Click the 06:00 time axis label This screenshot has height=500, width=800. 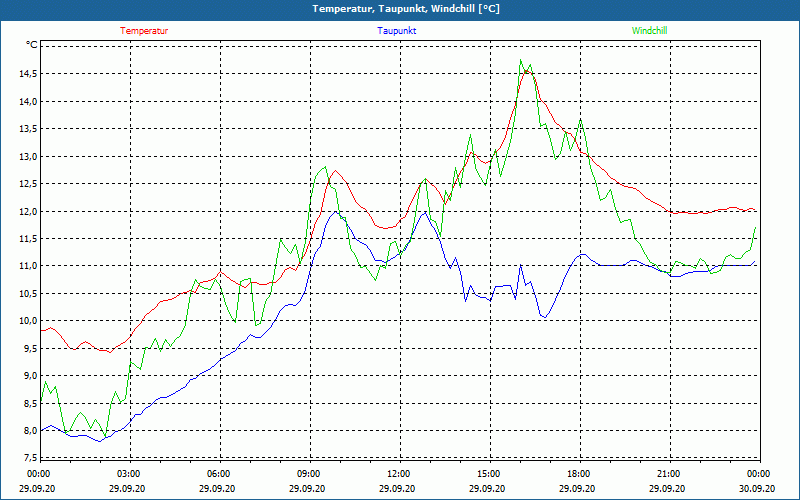pyautogui.click(x=217, y=474)
